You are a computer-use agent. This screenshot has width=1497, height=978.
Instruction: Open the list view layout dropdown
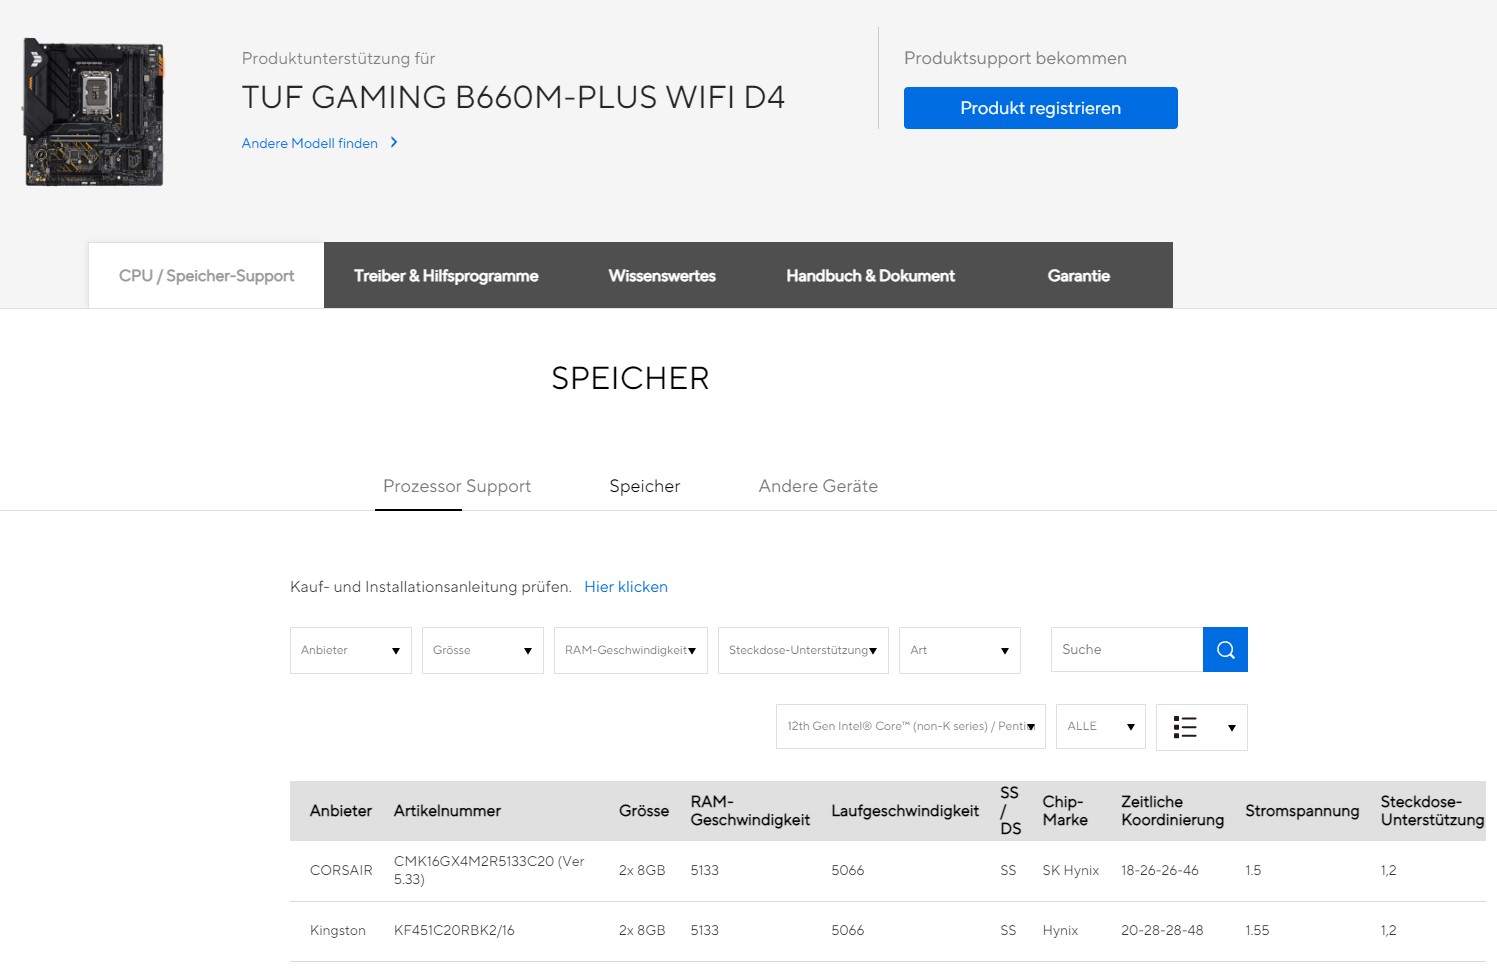tap(1202, 727)
